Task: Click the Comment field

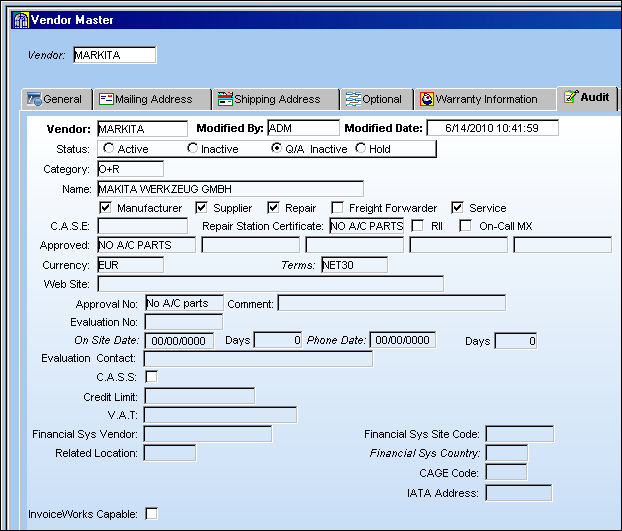Action: click(392, 303)
